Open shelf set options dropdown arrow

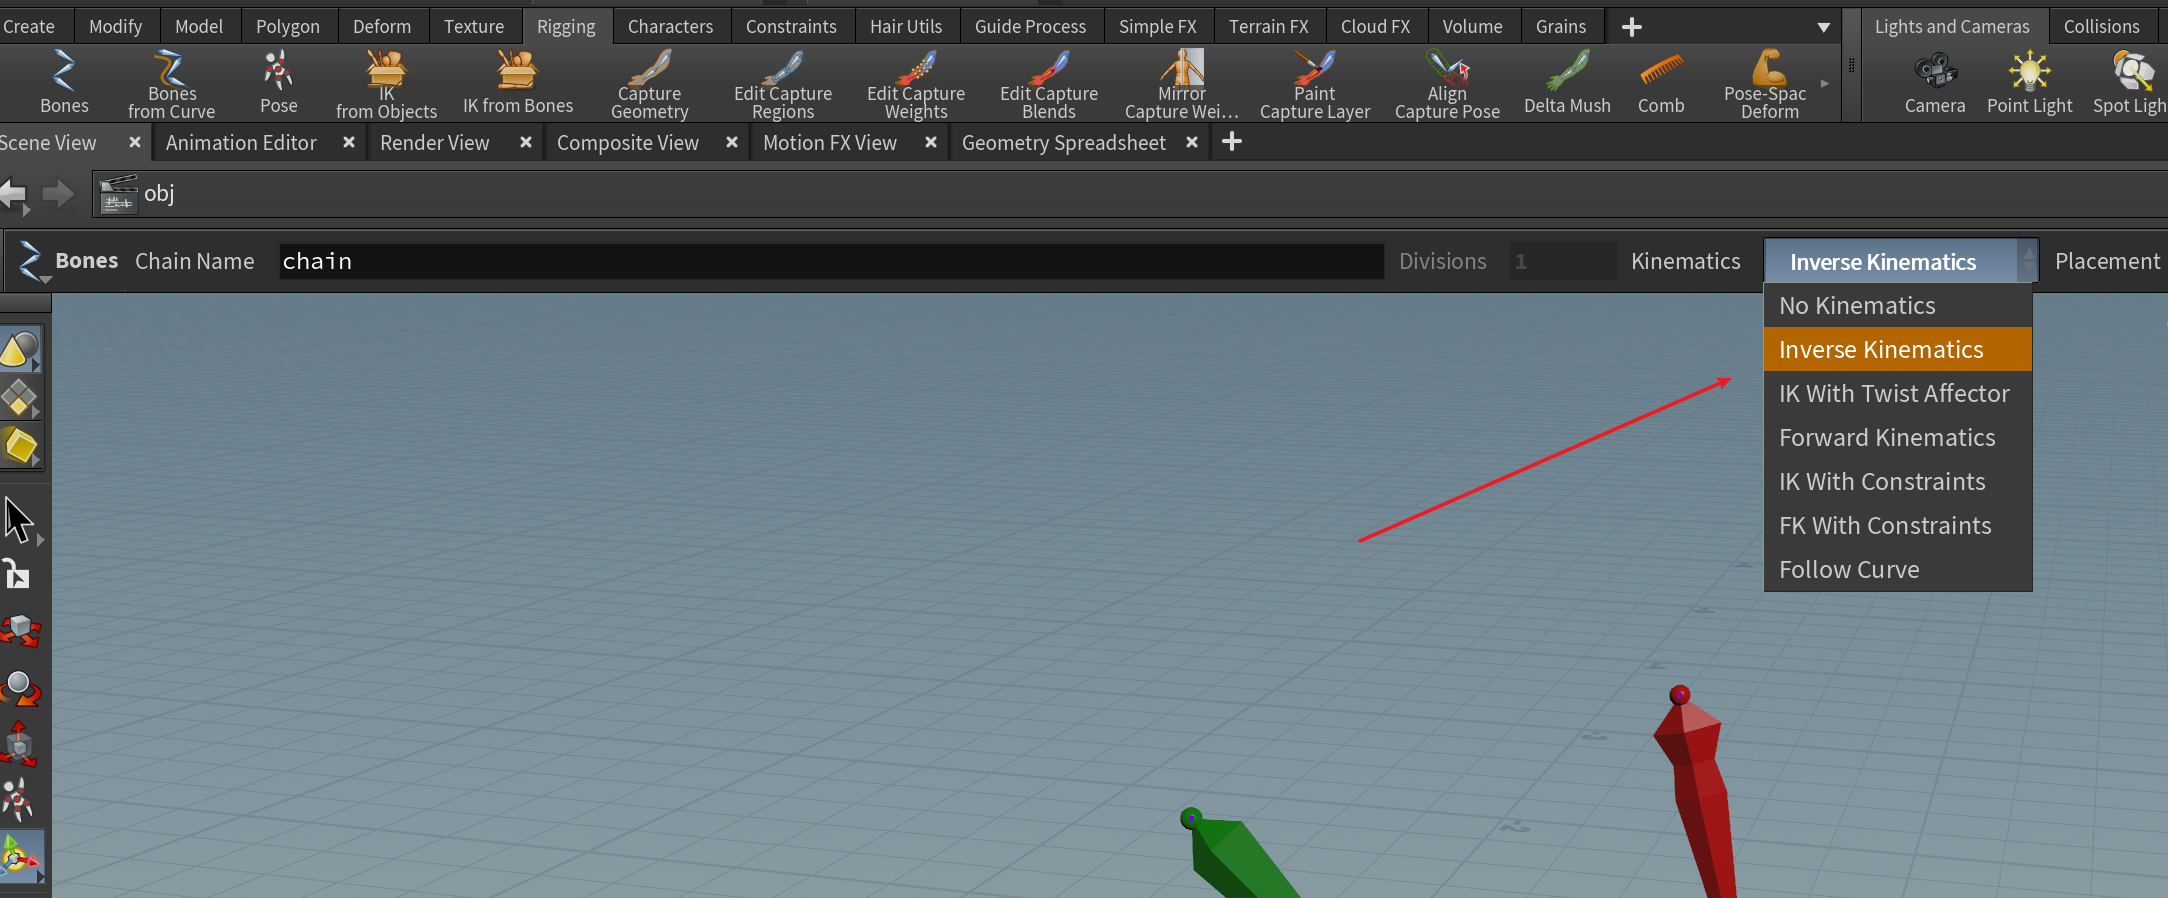tap(1824, 27)
